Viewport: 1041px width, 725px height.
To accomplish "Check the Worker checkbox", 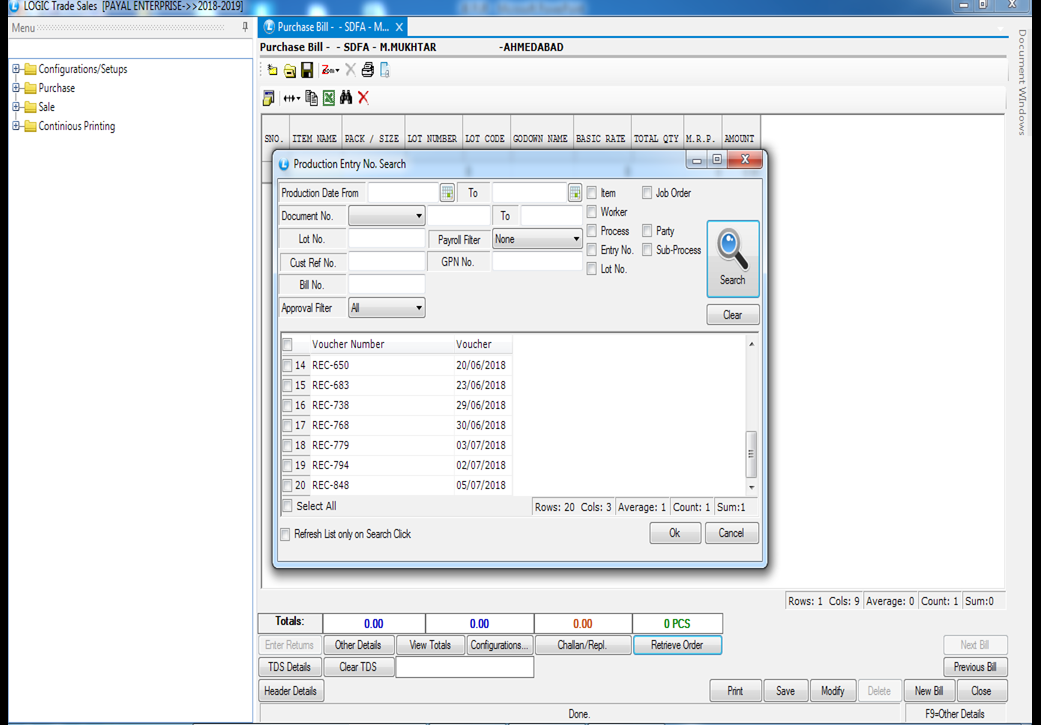I will point(592,212).
